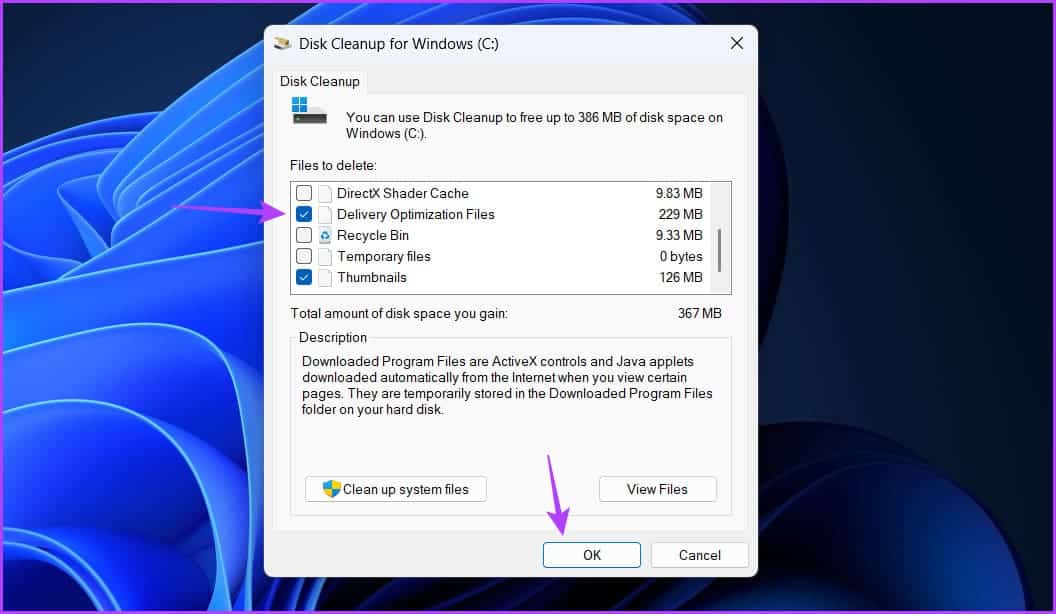The image size is (1056, 614).
Task: Select the Delivery Optimization Files label
Action: 416,214
